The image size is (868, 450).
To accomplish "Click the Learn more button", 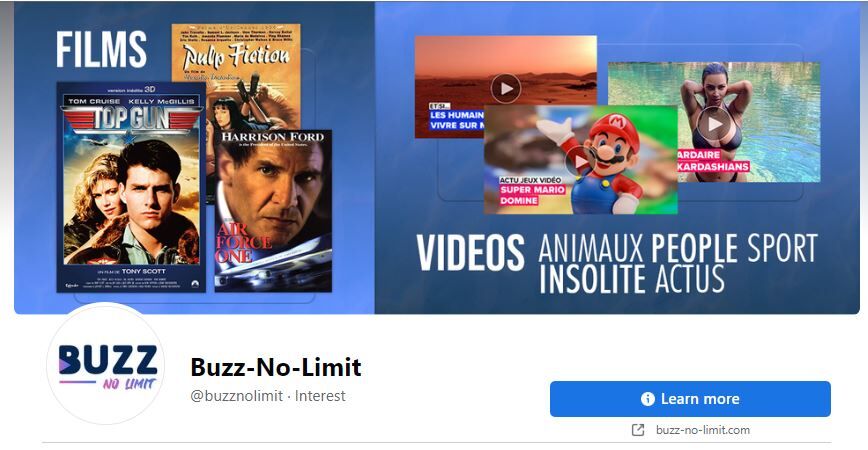I will [690, 399].
